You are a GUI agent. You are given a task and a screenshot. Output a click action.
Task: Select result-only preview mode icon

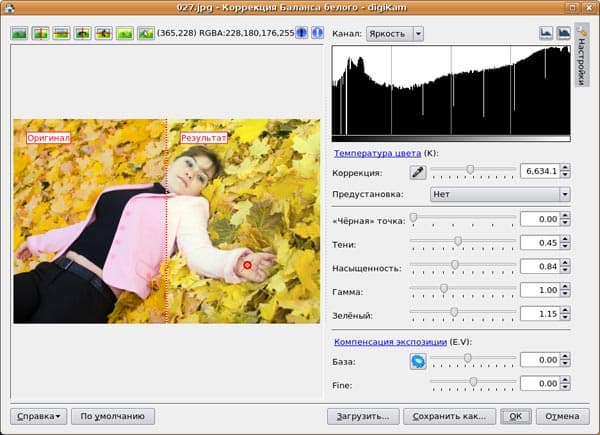tap(125, 33)
